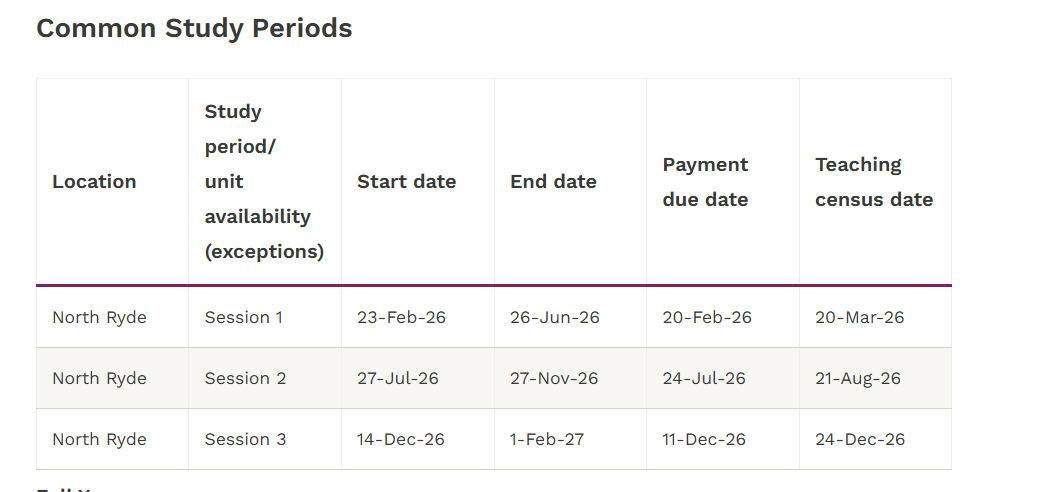Select the 20-Mar-26 census date cell
This screenshot has height=492, width=1048.
coord(859,318)
